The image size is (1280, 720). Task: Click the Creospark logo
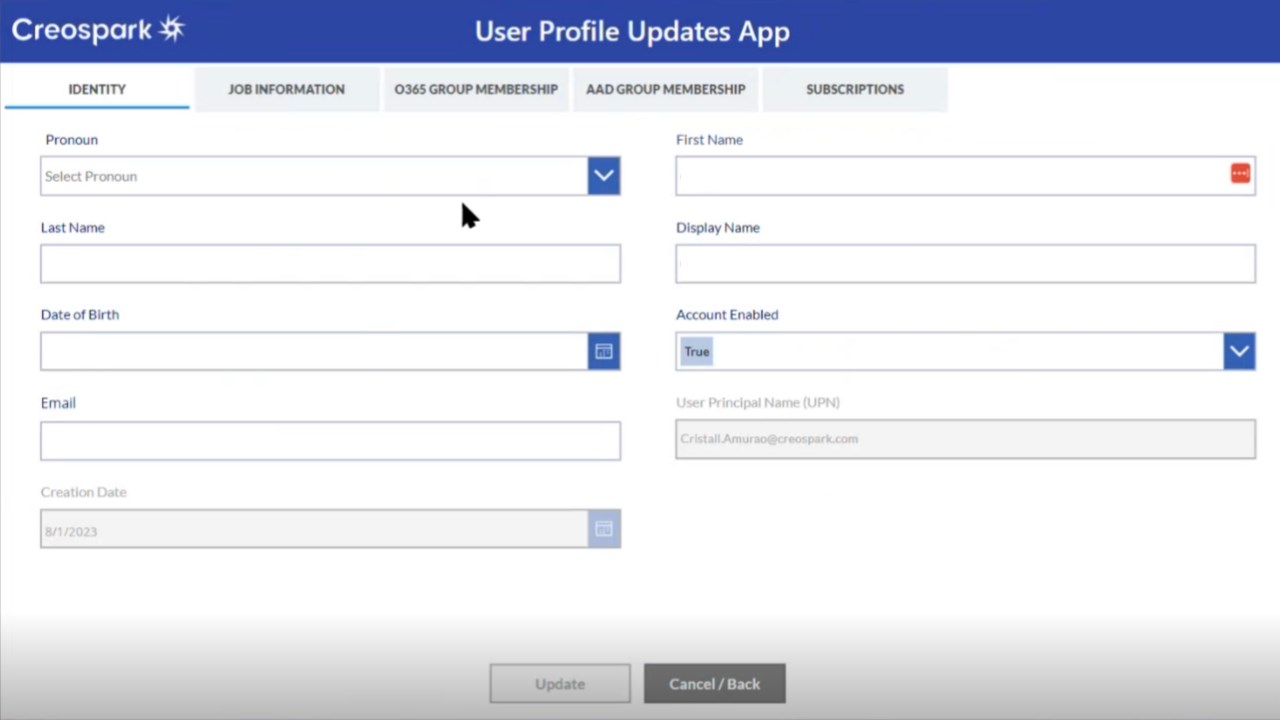[x=98, y=30]
